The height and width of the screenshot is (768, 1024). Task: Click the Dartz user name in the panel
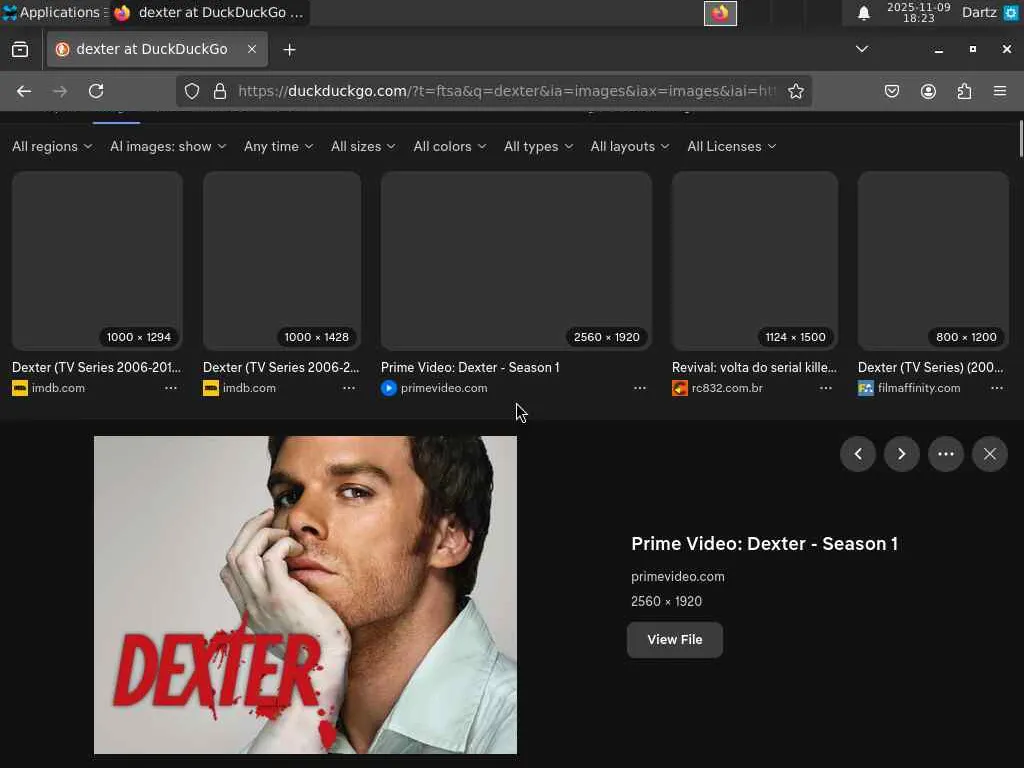(979, 12)
